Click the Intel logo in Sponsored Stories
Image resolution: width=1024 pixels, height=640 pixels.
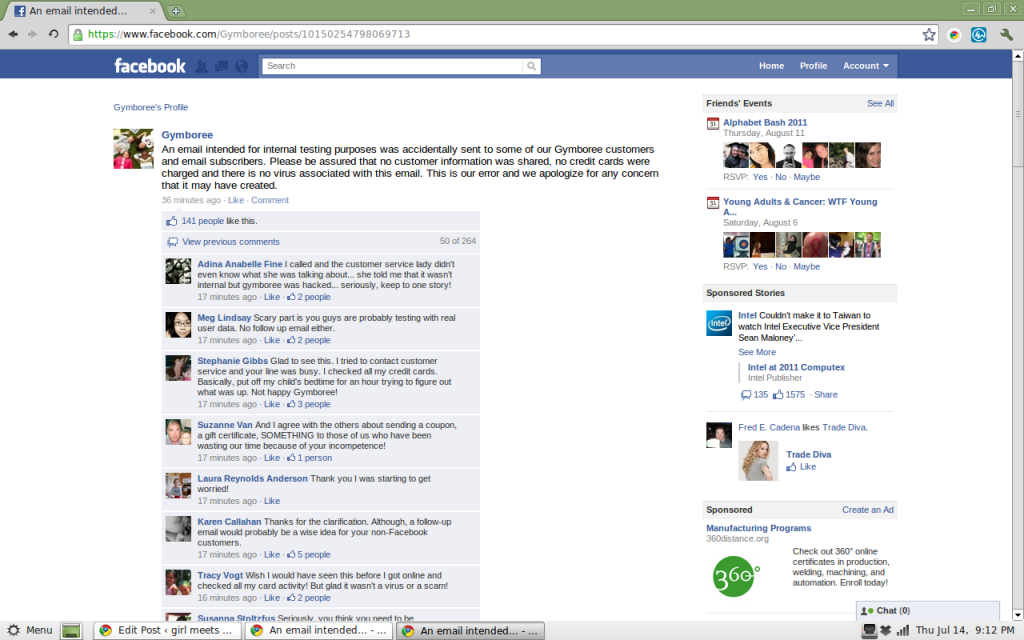click(719, 323)
